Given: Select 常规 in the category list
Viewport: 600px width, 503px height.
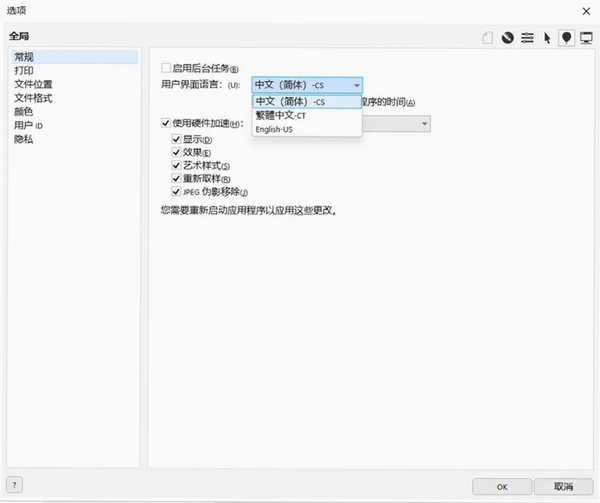Looking at the screenshot, I should 74,57.
